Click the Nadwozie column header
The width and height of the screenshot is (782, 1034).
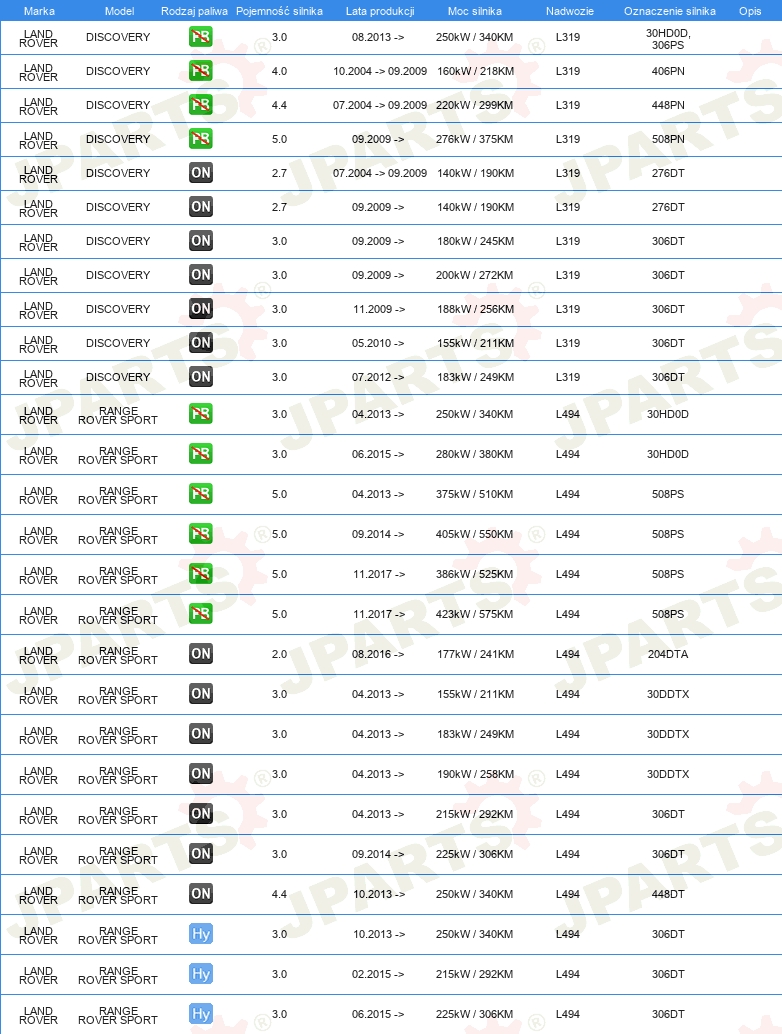click(x=570, y=11)
